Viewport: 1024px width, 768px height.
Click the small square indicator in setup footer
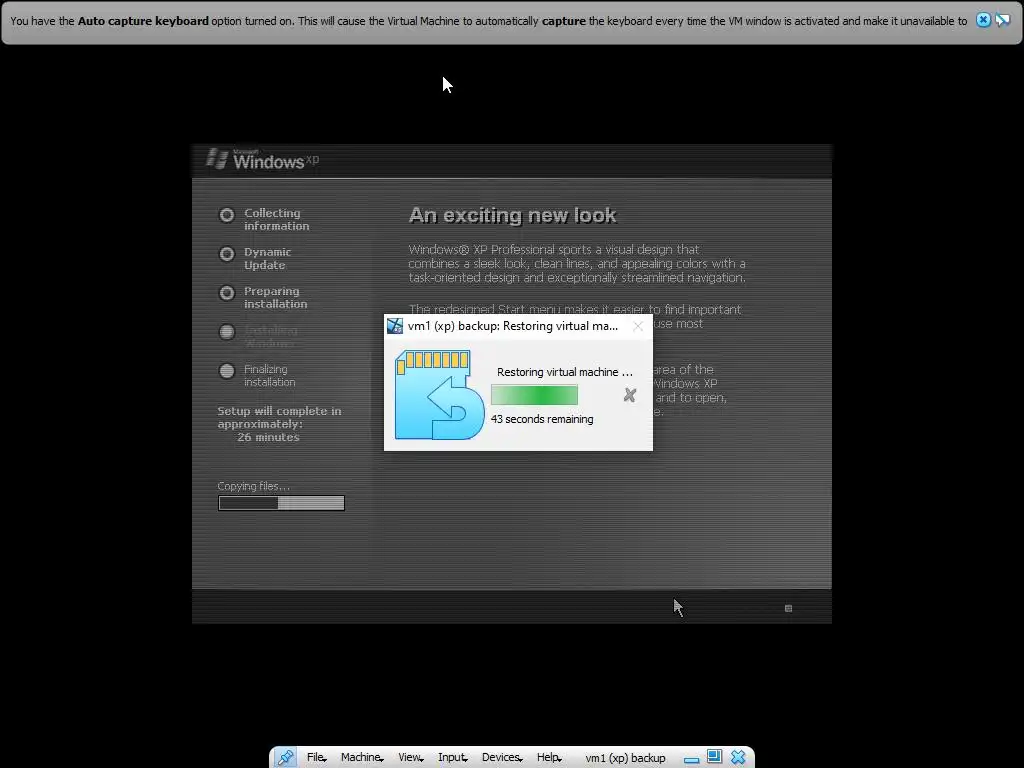[788, 608]
